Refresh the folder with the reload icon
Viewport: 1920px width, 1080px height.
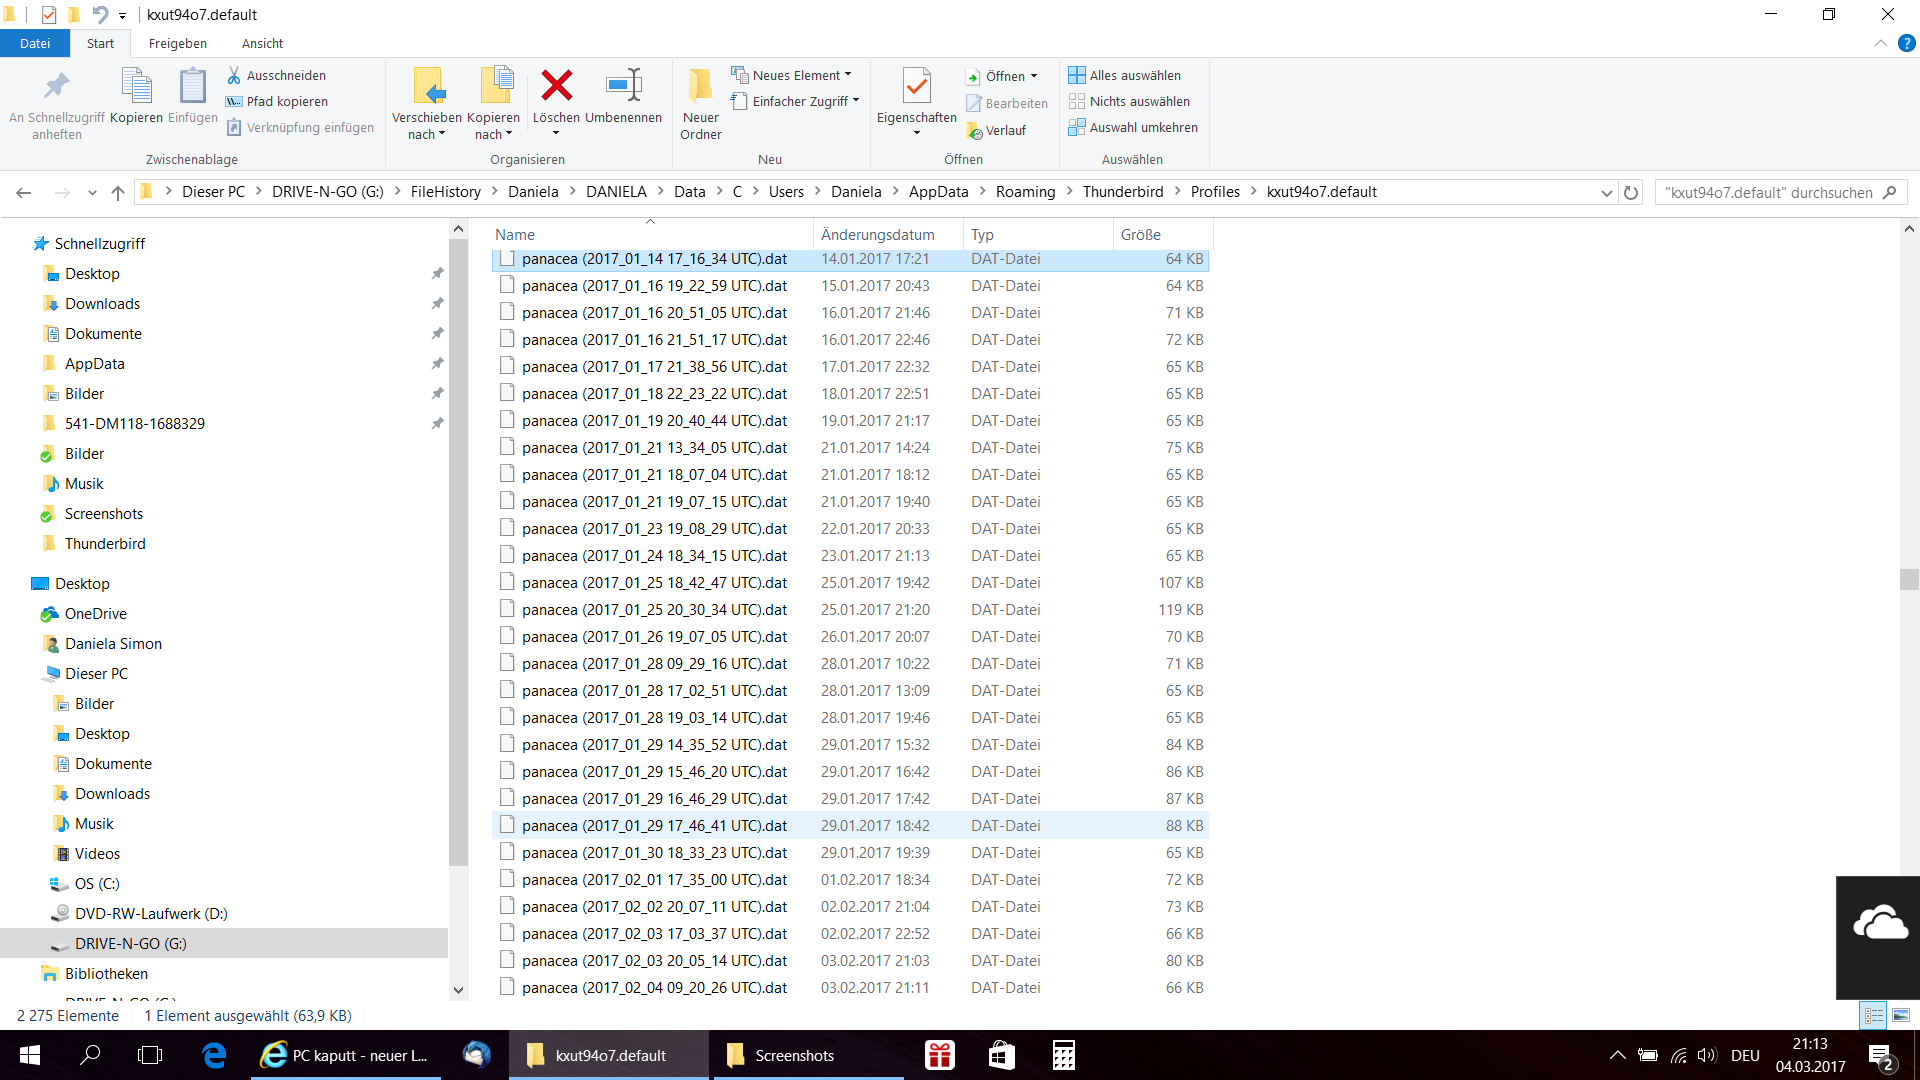click(1631, 192)
